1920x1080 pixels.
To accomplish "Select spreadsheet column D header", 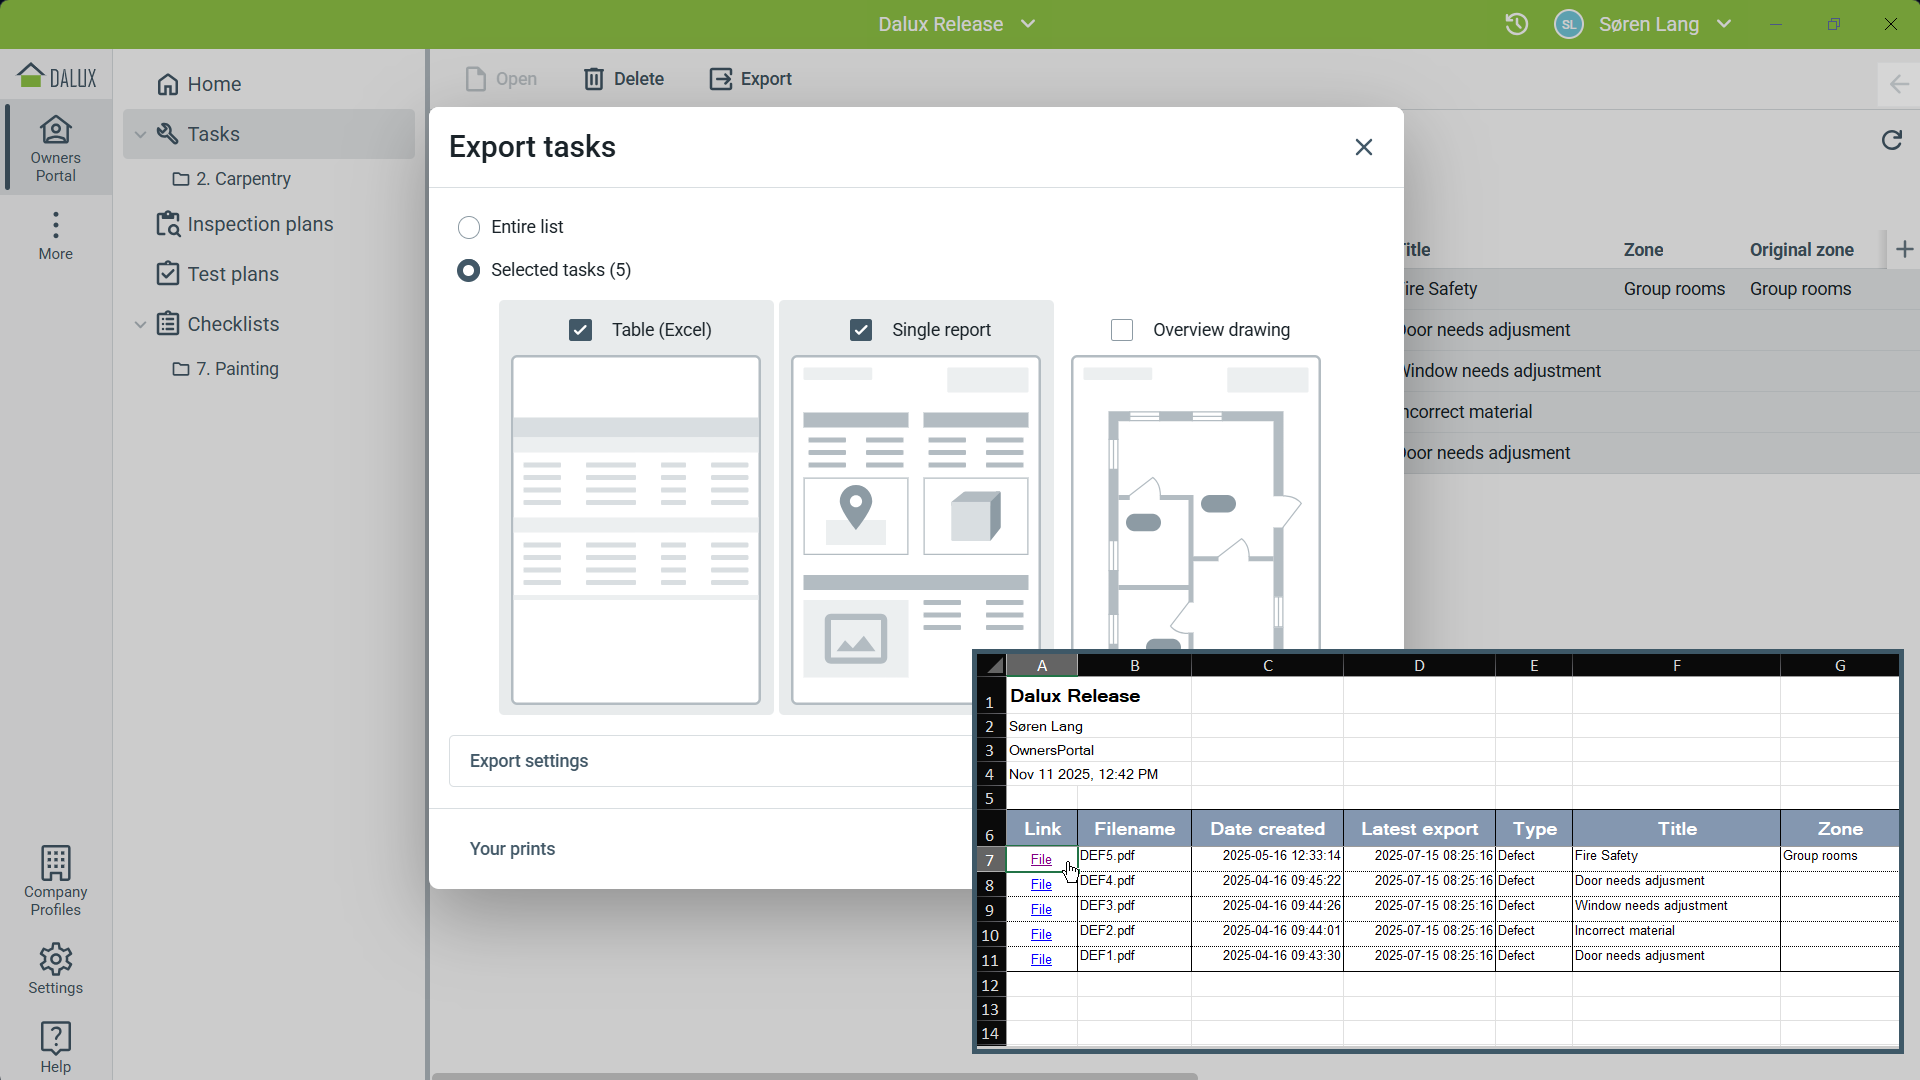I will tap(1420, 666).
